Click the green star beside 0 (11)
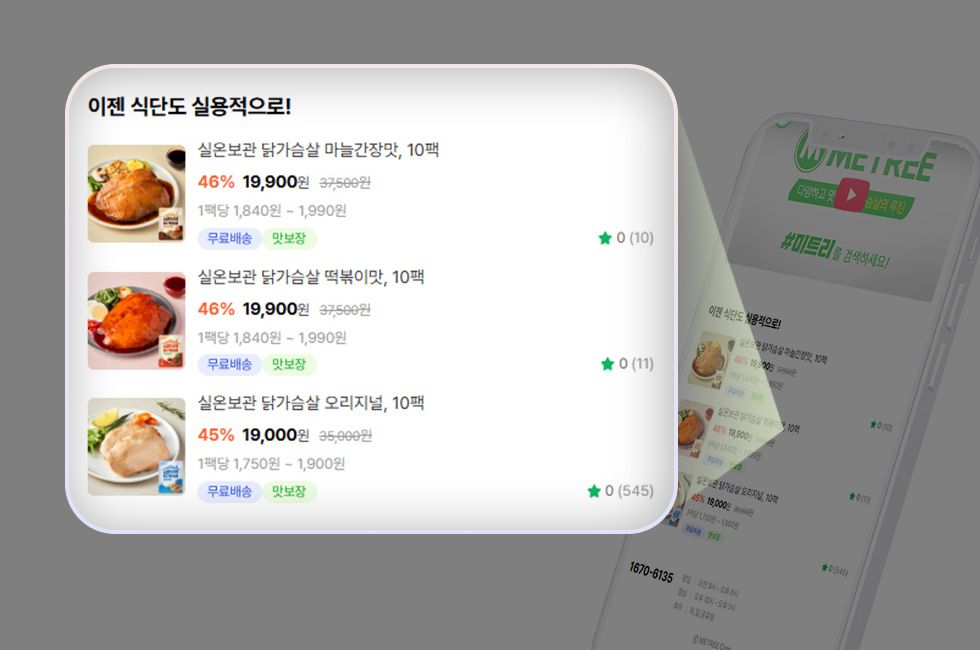Image resolution: width=980 pixels, height=650 pixels. tap(607, 364)
